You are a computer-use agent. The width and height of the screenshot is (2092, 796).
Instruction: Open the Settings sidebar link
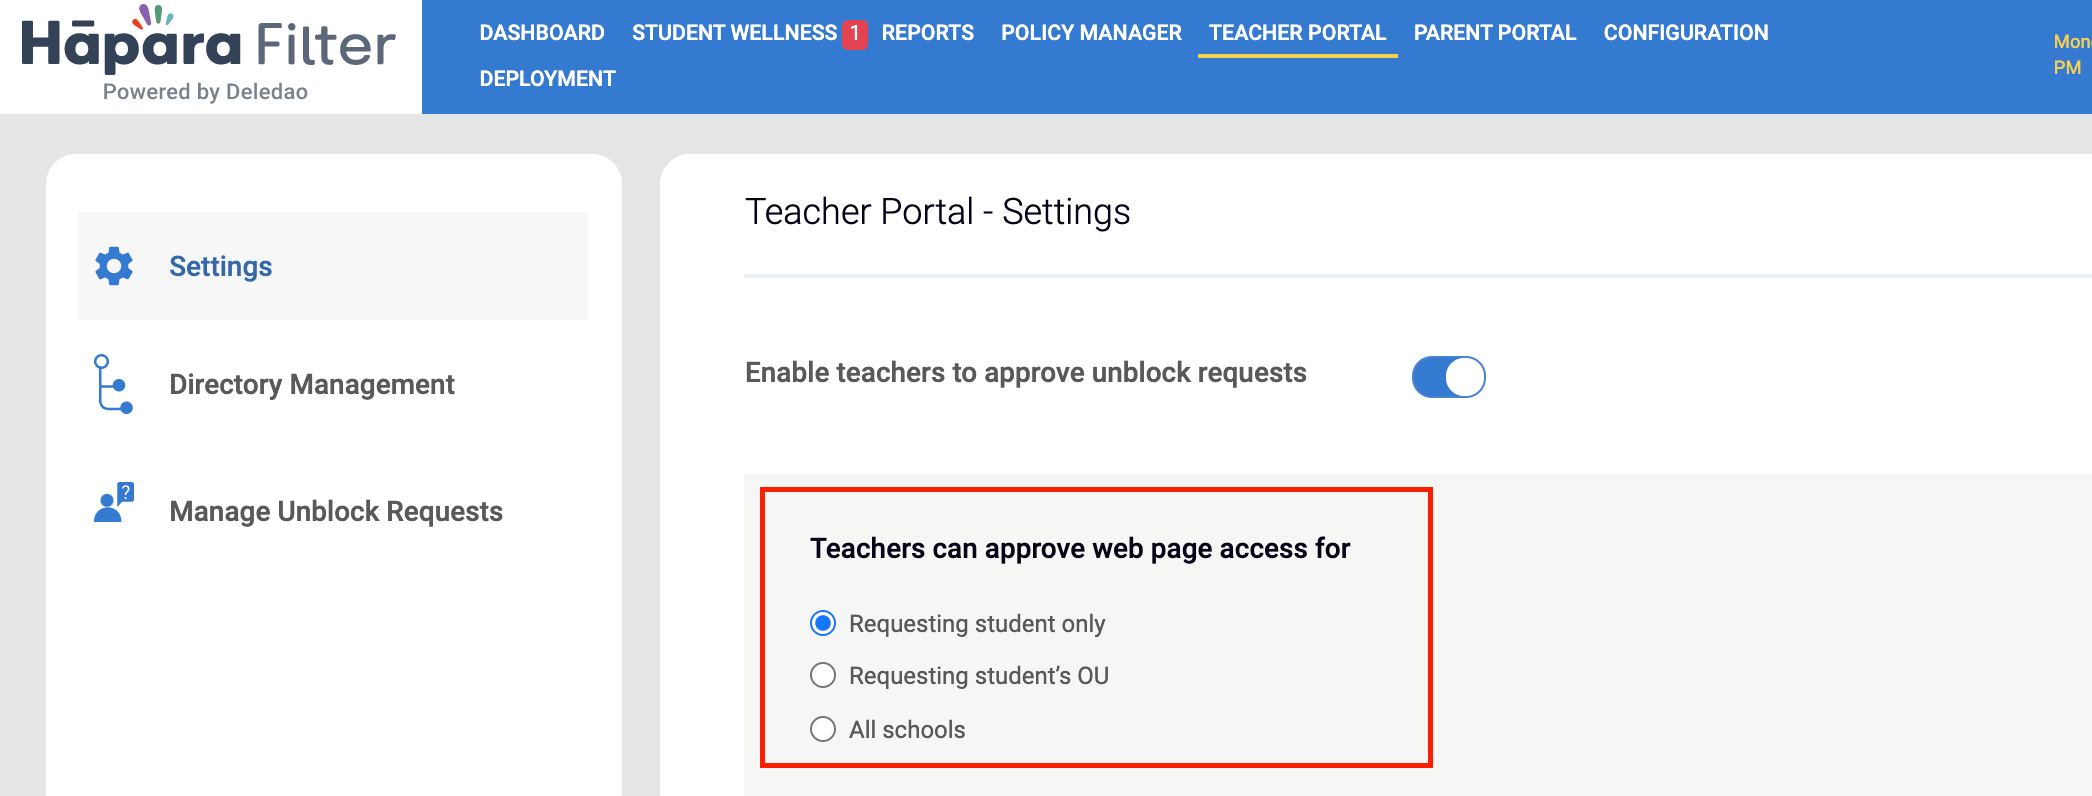[333, 266]
